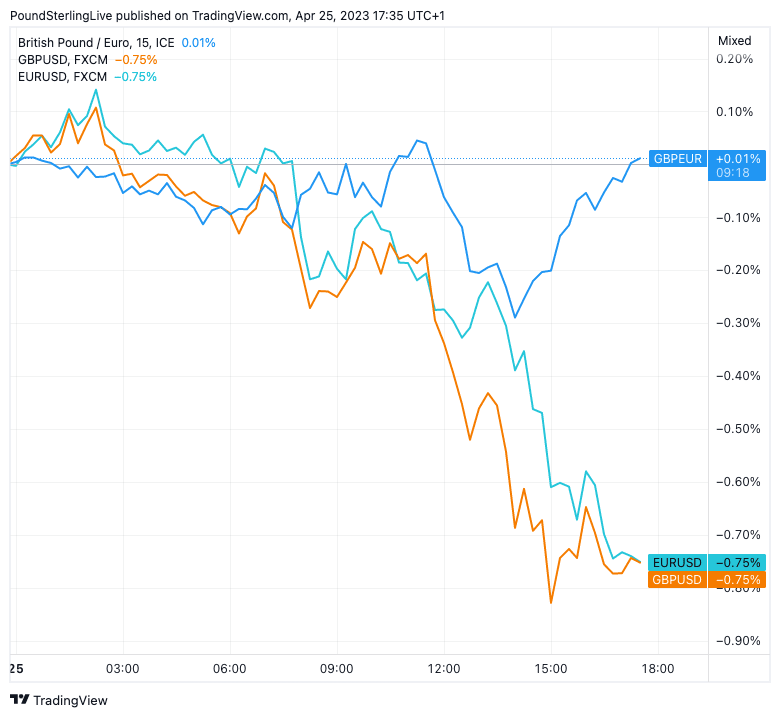
Task: Select EURUSD, FXCM legend entry
Action: pyautogui.click(x=62, y=76)
